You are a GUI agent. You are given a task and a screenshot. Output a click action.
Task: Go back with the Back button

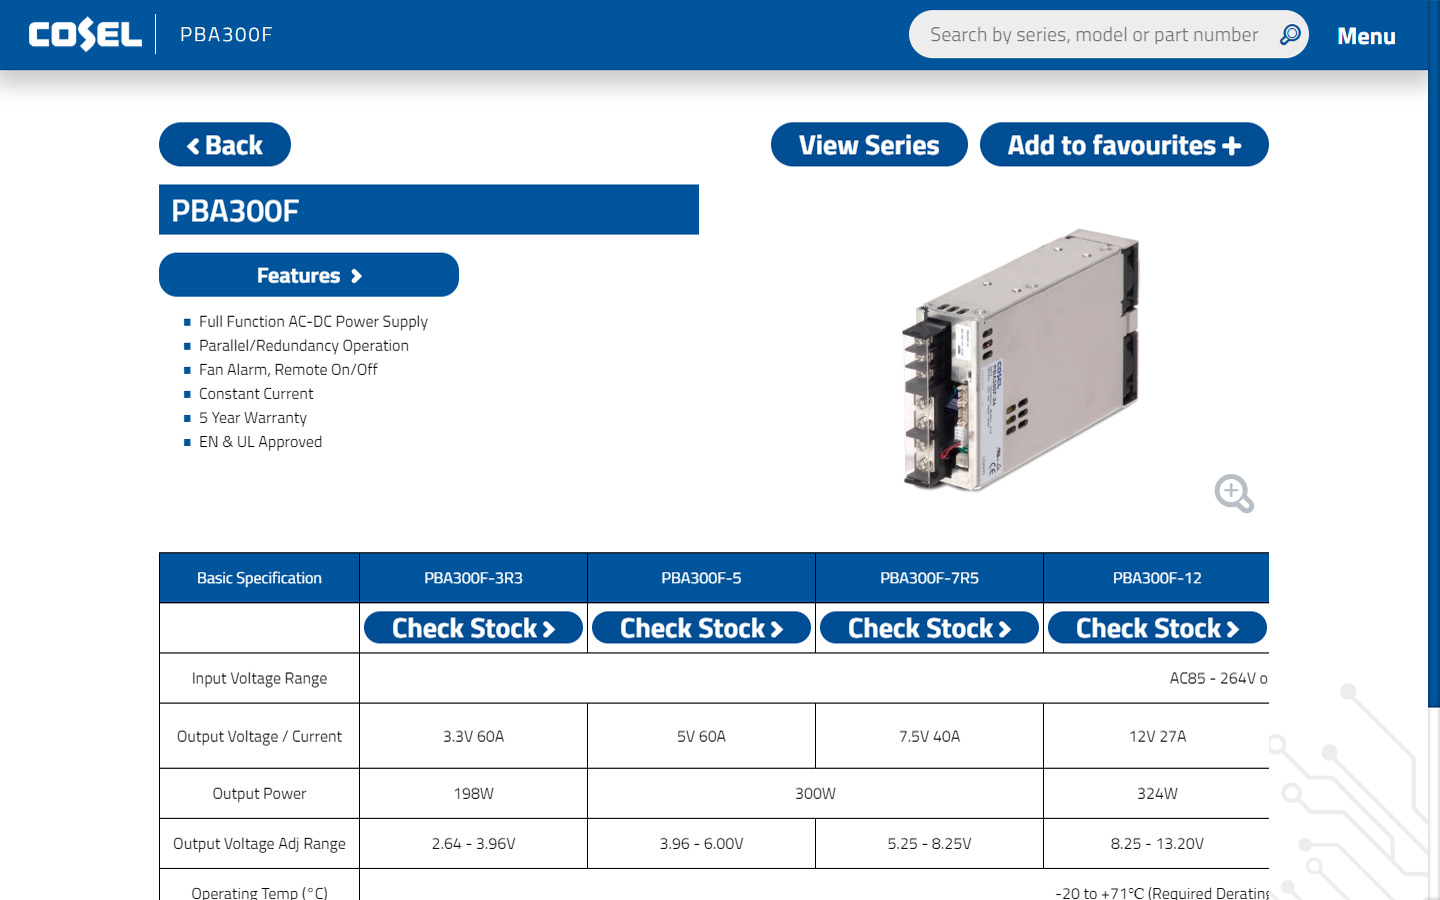tap(225, 145)
